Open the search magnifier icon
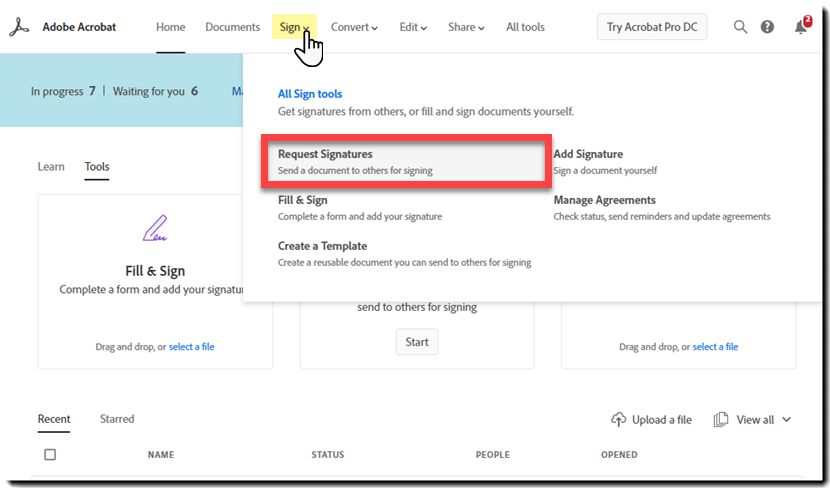 pos(740,27)
